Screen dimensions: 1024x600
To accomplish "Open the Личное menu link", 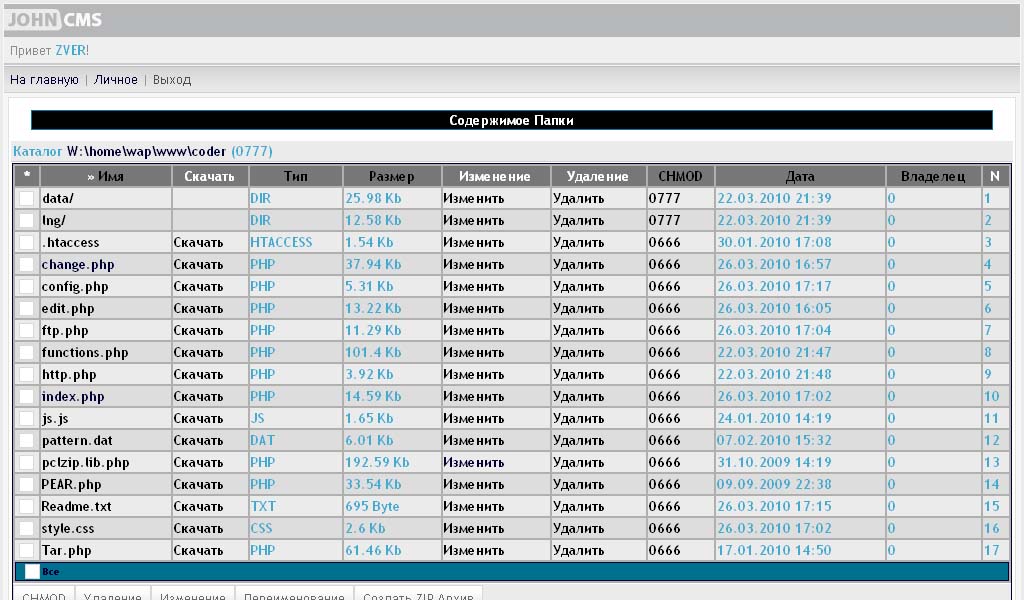I will pos(115,79).
